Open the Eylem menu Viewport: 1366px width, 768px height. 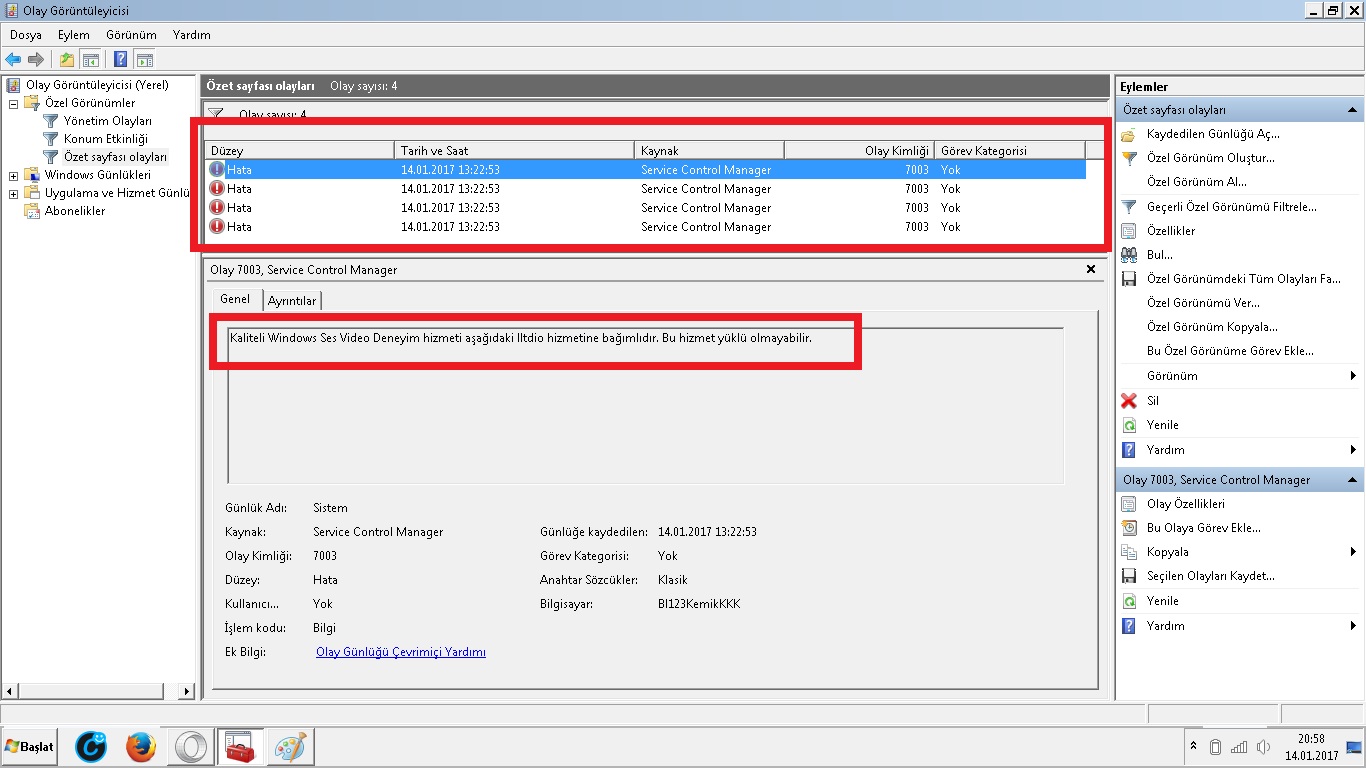pos(73,34)
